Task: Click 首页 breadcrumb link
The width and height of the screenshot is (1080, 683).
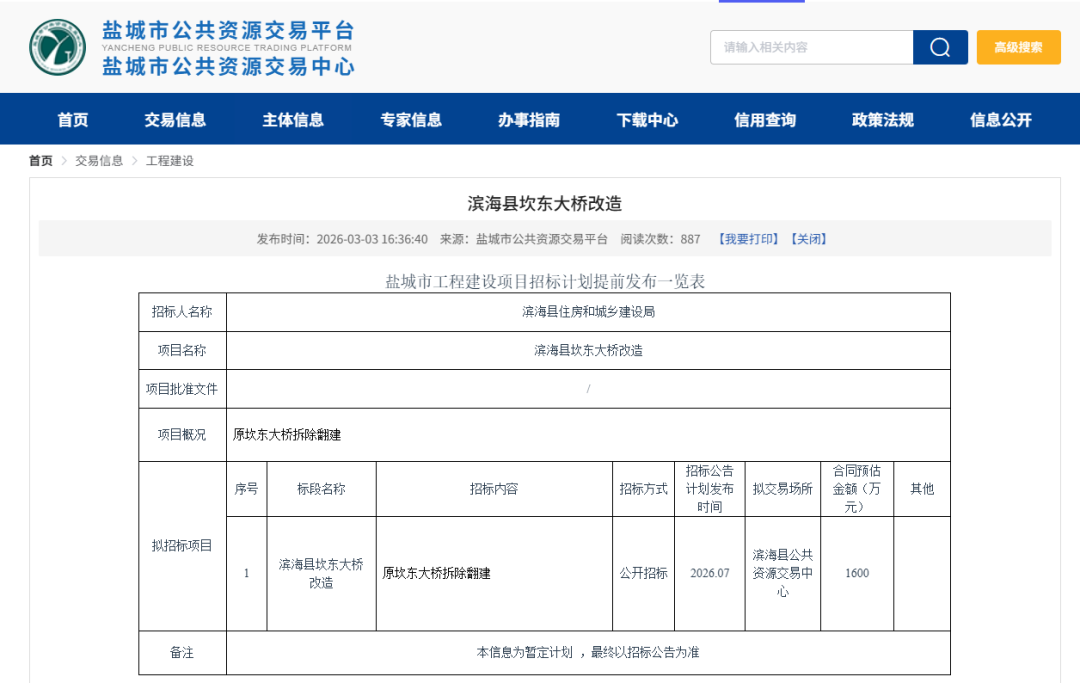Action: (x=41, y=161)
